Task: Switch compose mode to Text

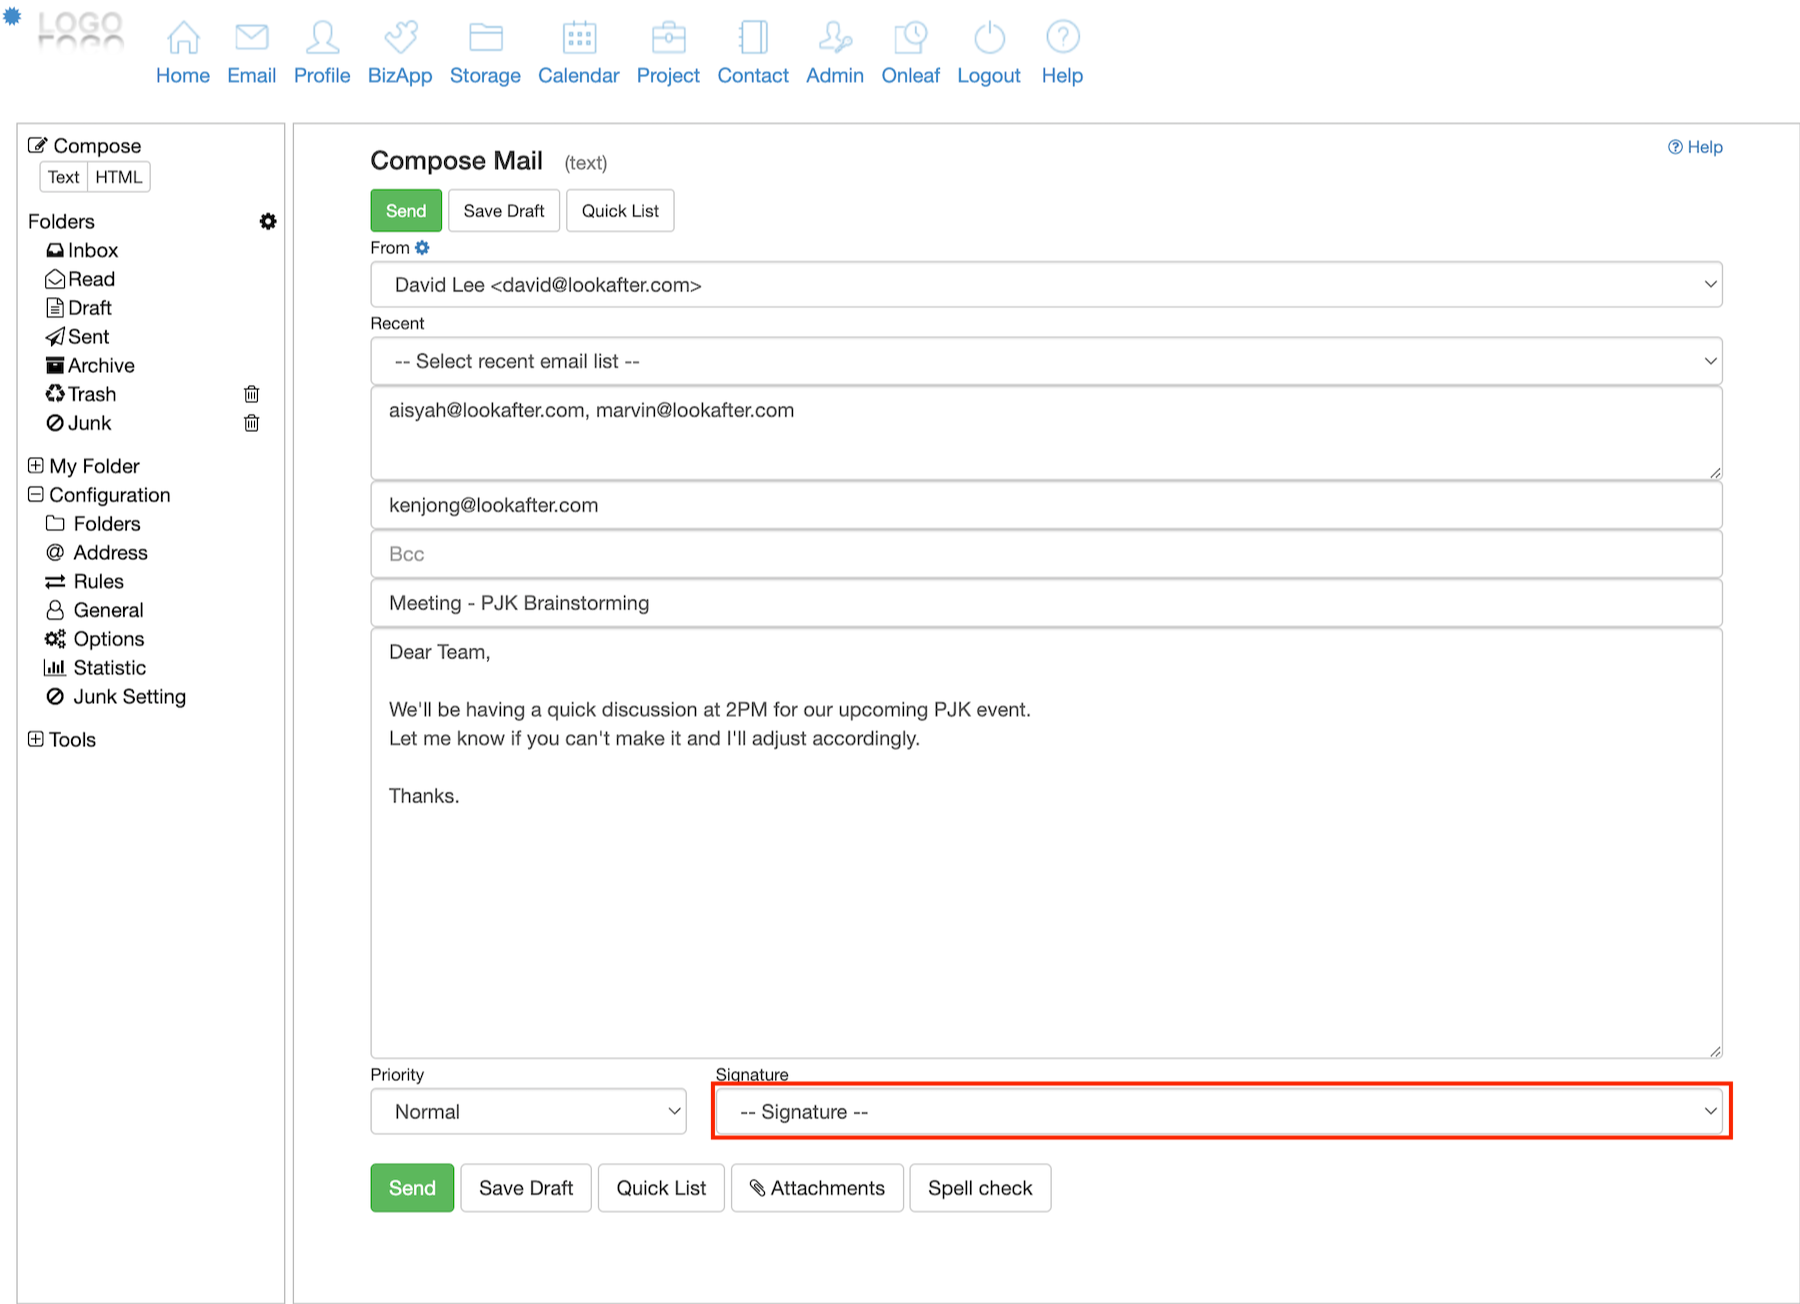Action: pos(63,177)
